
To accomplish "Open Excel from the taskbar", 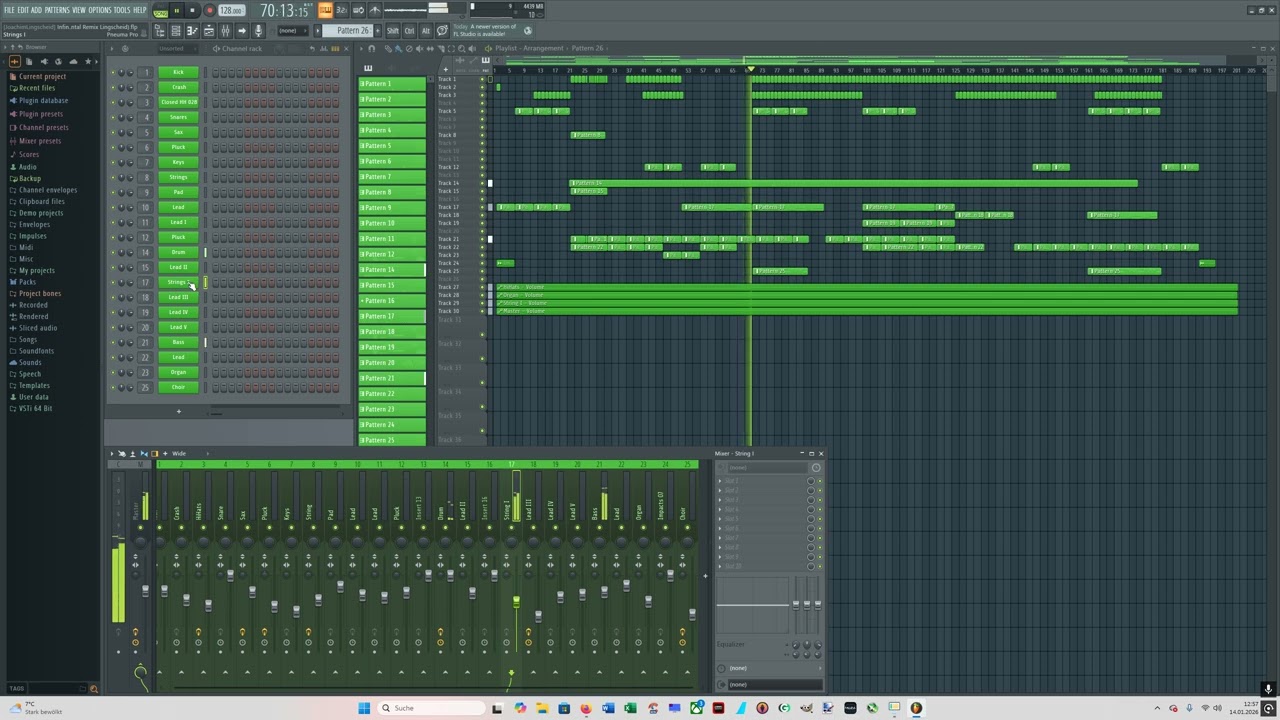I will click(630, 708).
